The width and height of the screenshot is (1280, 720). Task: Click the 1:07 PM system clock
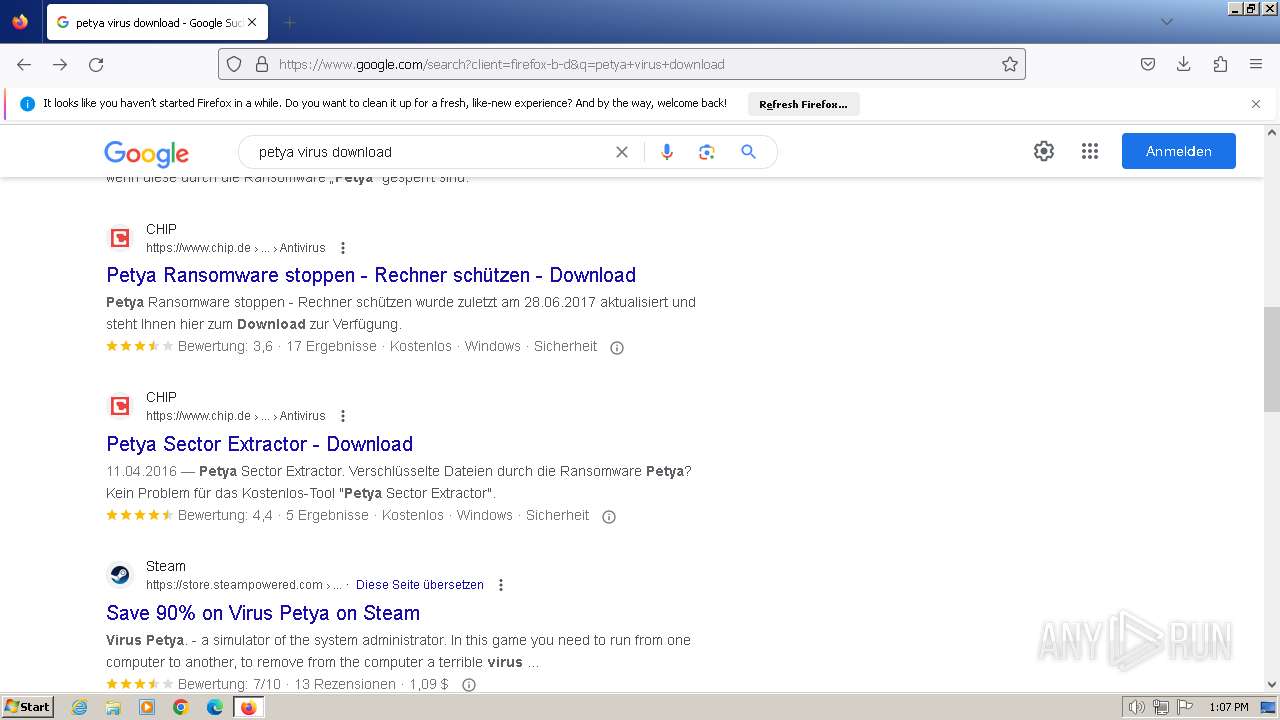[x=1229, y=707]
